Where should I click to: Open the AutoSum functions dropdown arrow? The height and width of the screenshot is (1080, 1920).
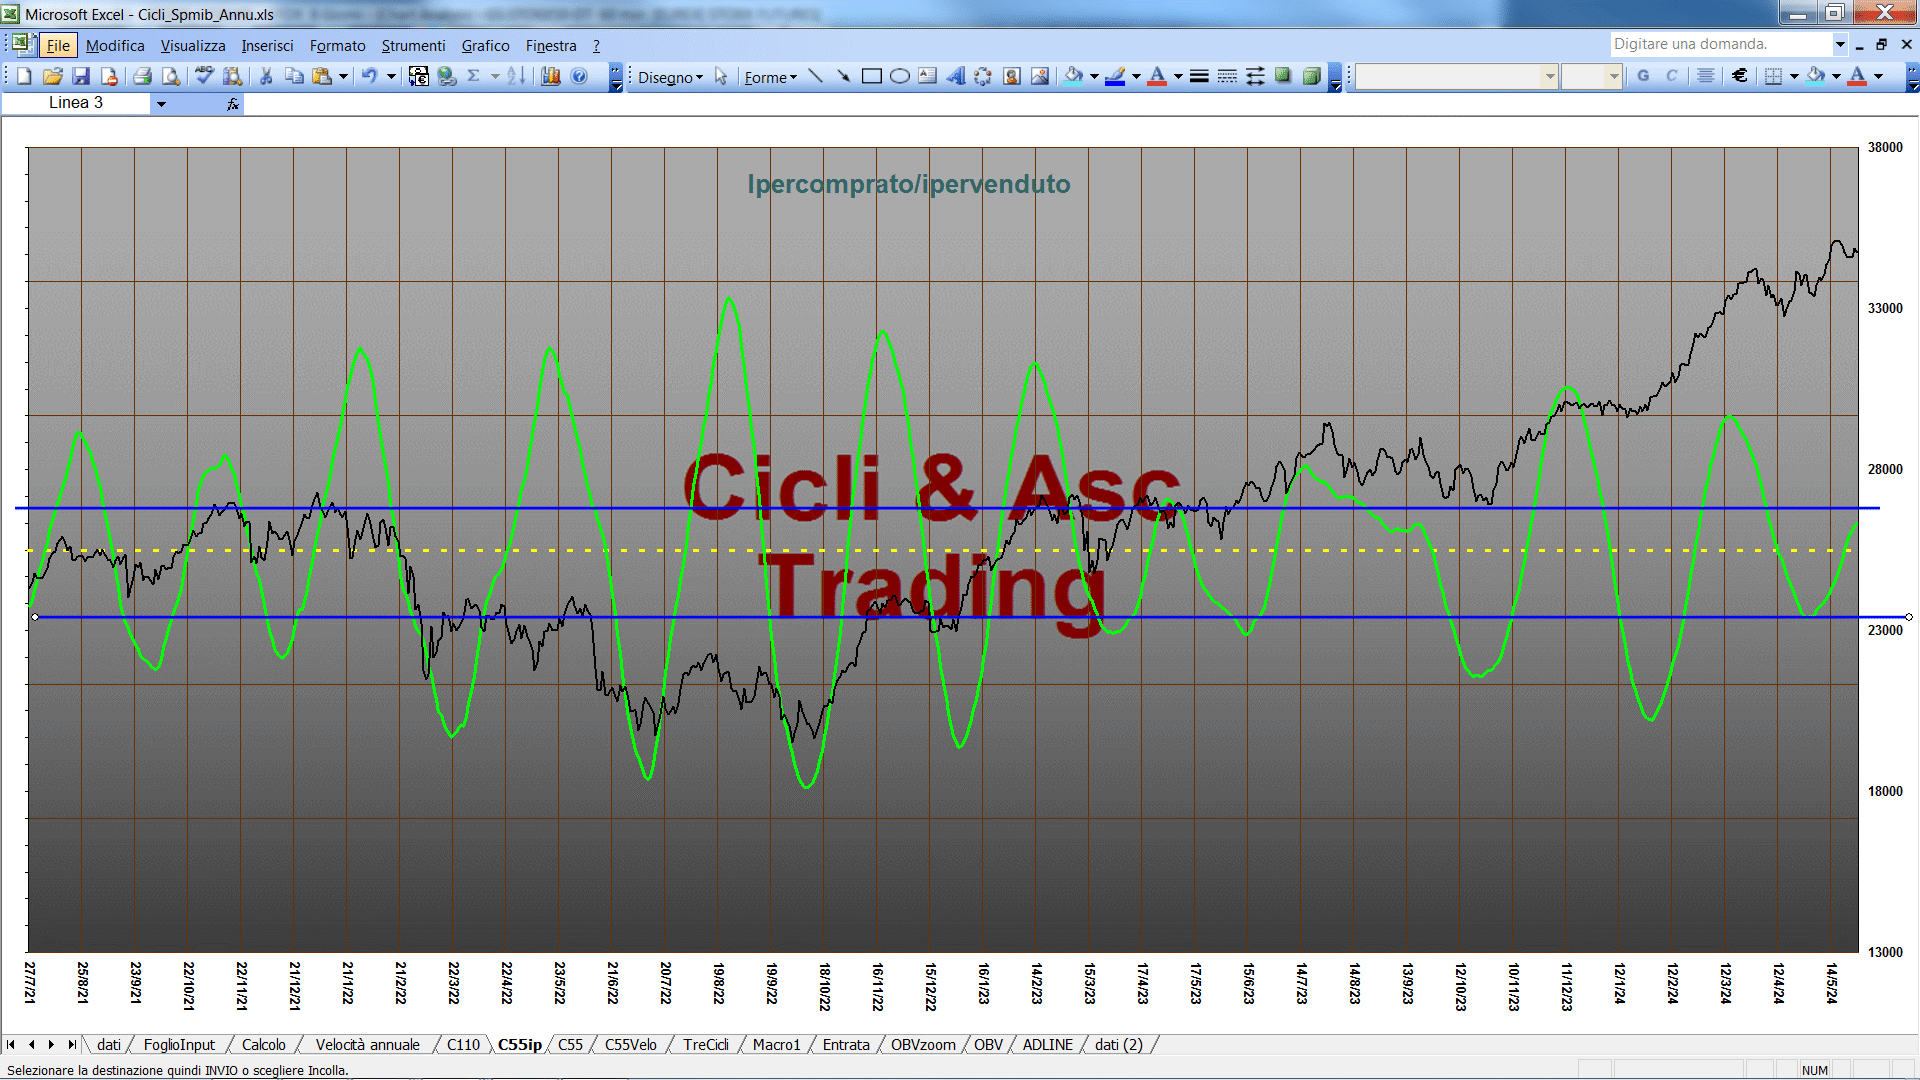(495, 76)
